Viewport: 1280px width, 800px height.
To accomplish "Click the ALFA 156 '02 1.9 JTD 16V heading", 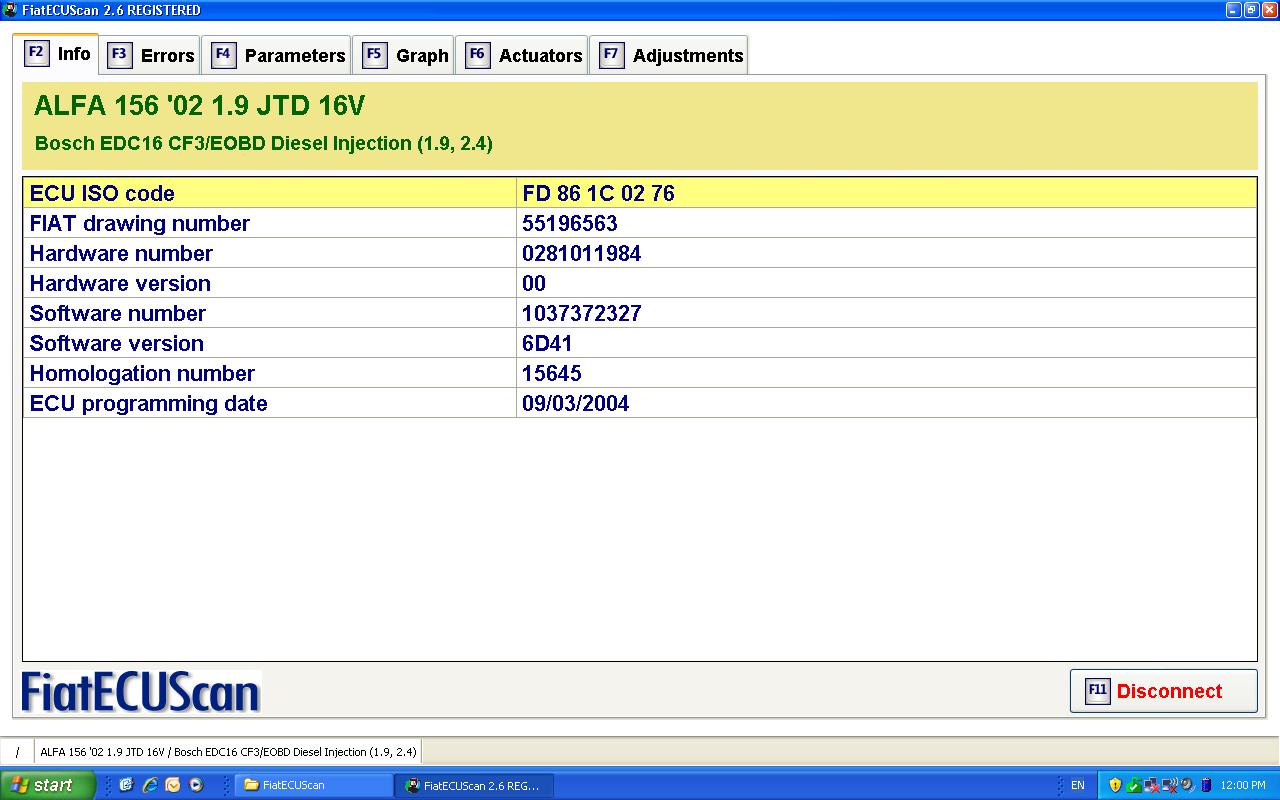I will tap(200, 106).
